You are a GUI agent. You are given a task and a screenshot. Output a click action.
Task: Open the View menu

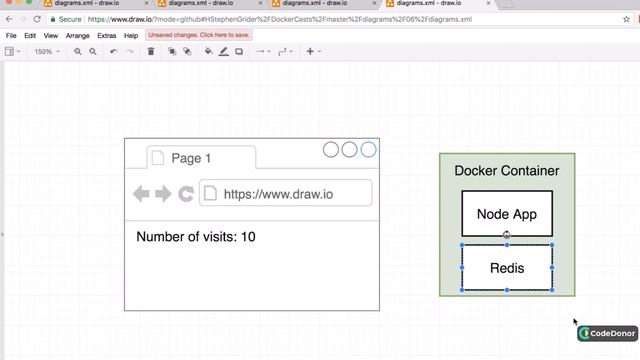coord(51,36)
